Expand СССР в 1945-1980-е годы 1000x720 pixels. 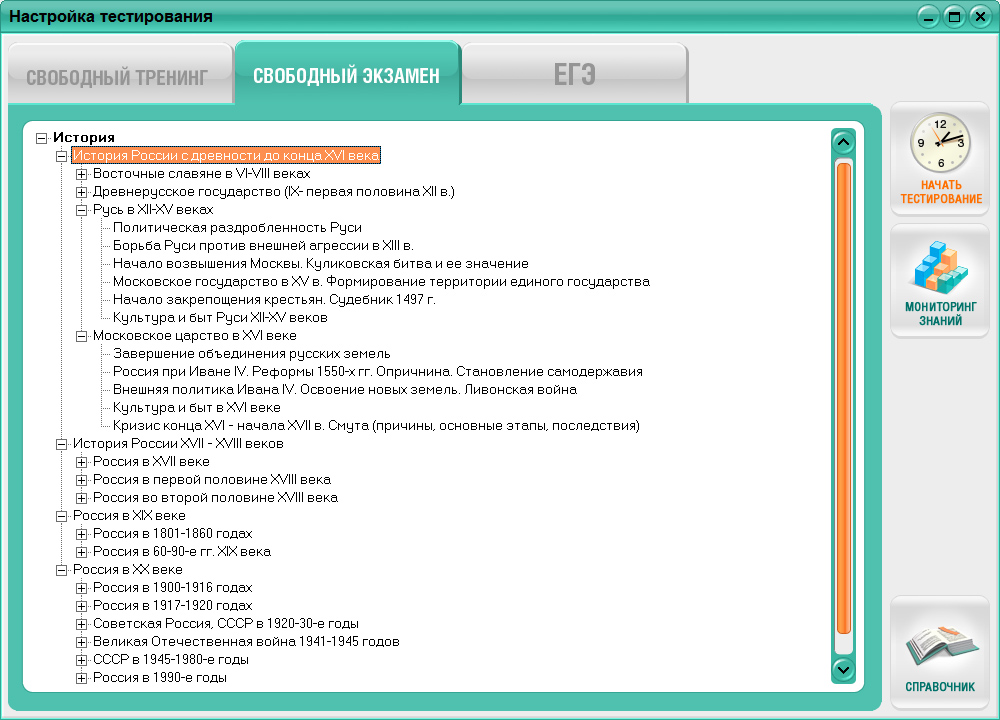point(81,660)
